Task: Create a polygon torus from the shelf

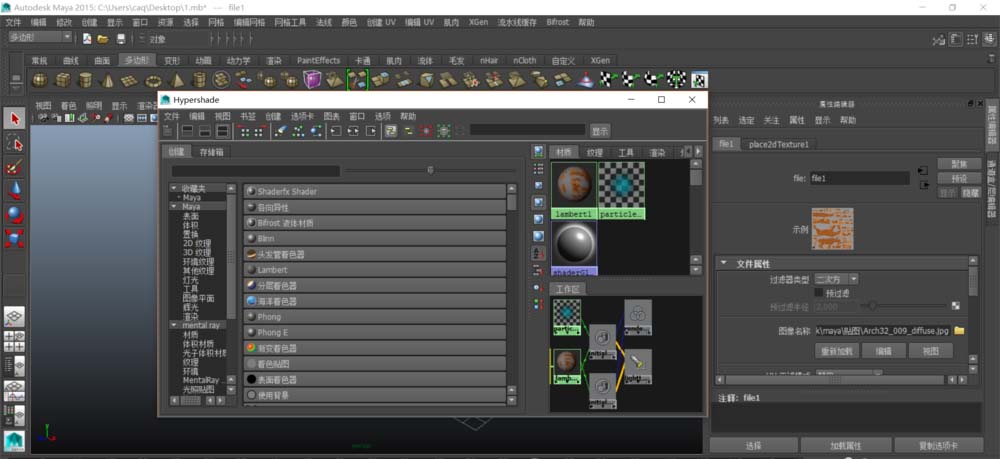Action: click(153, 80)
